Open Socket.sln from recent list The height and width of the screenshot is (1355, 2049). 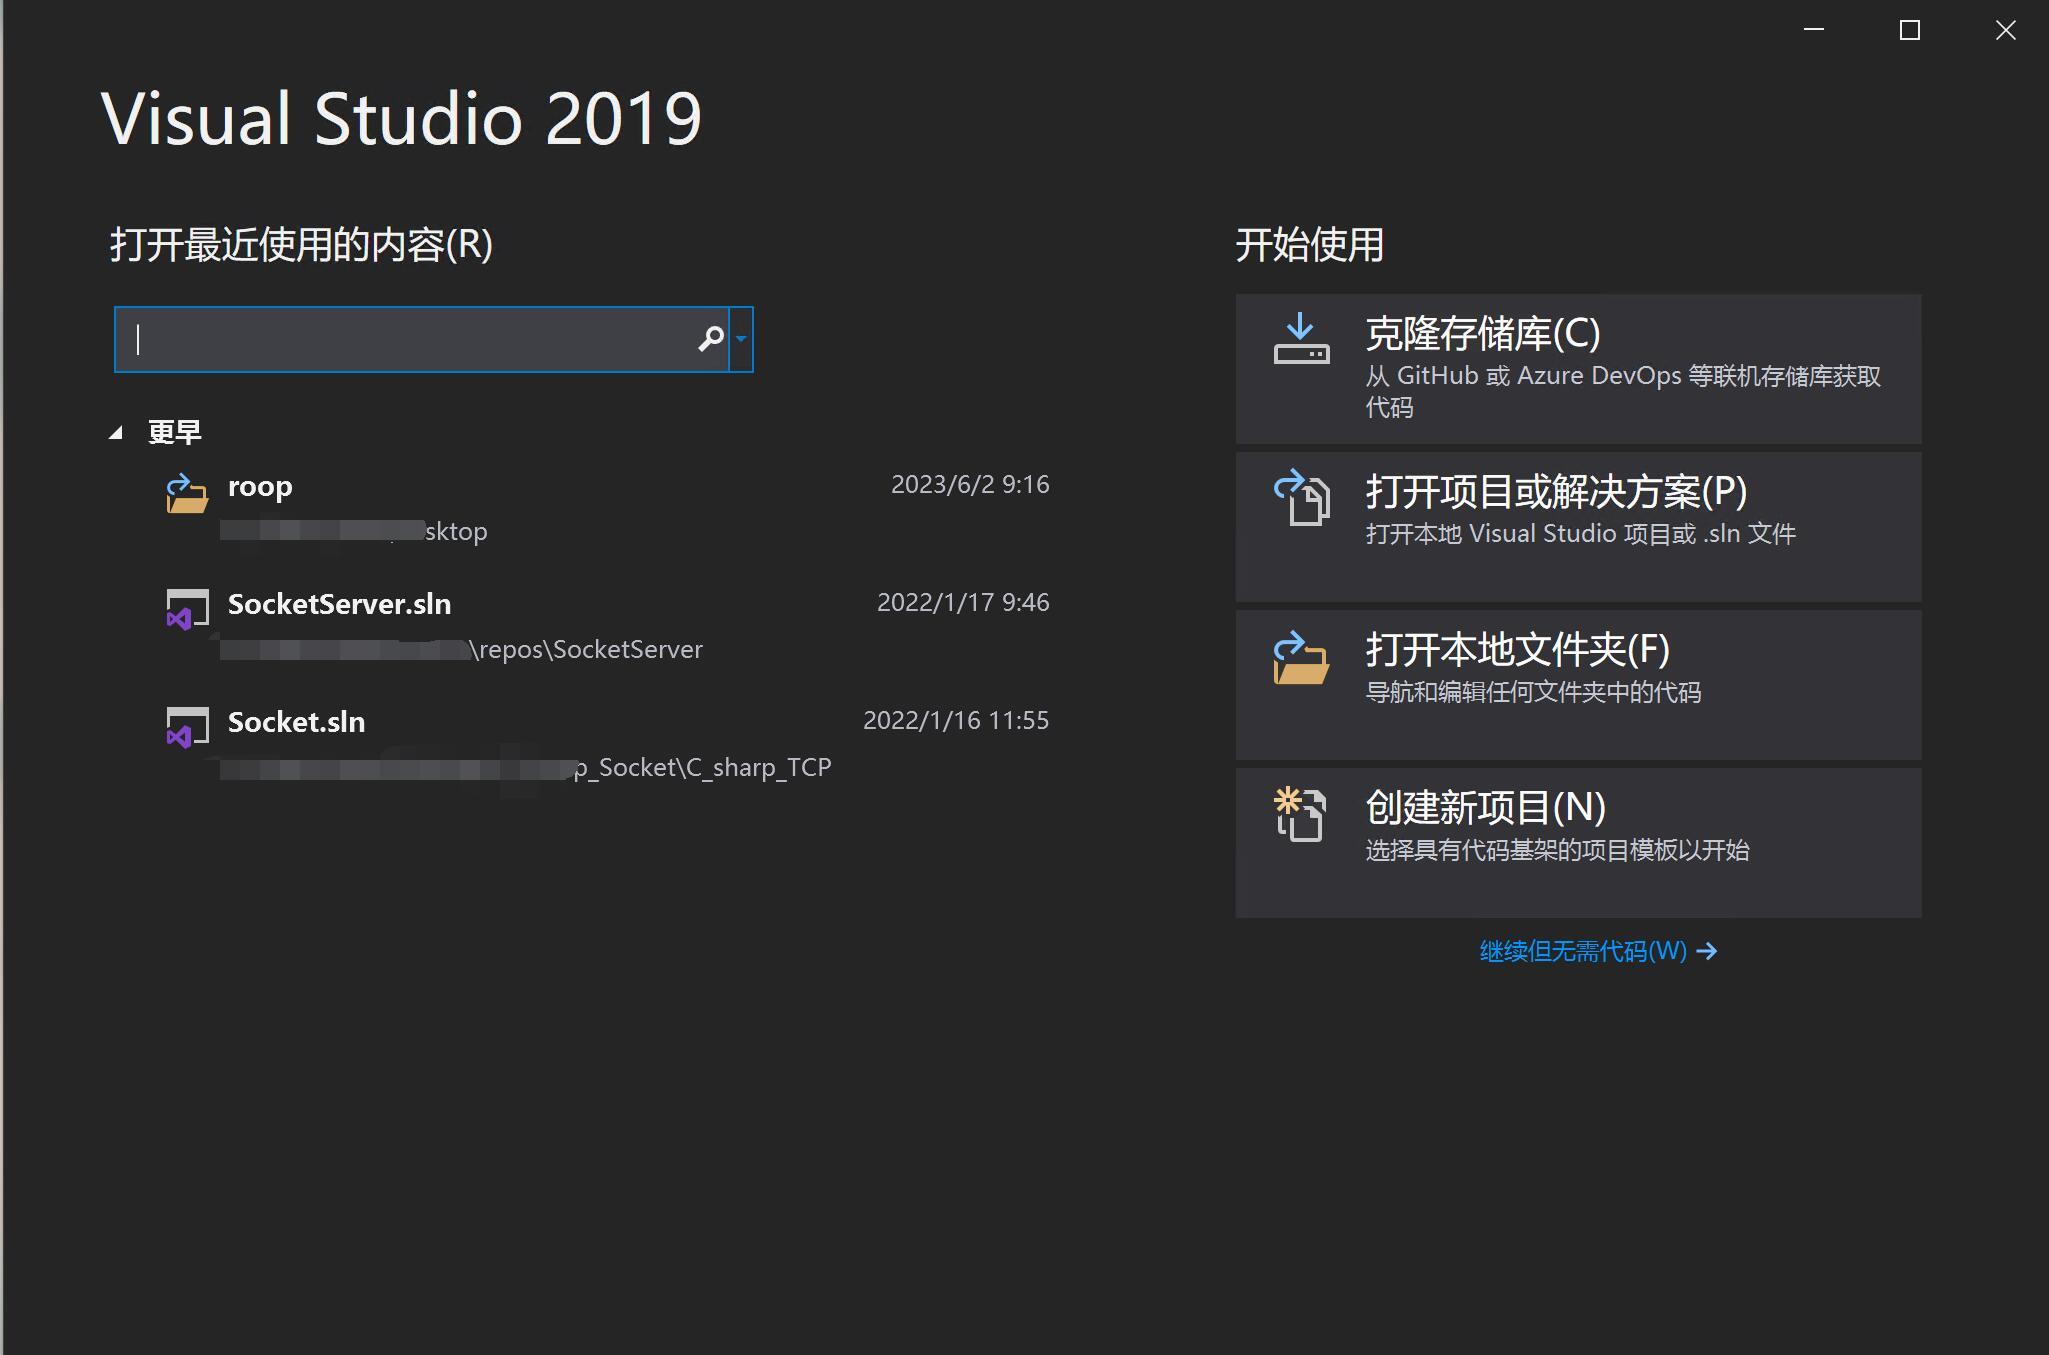tap(607, 744)
